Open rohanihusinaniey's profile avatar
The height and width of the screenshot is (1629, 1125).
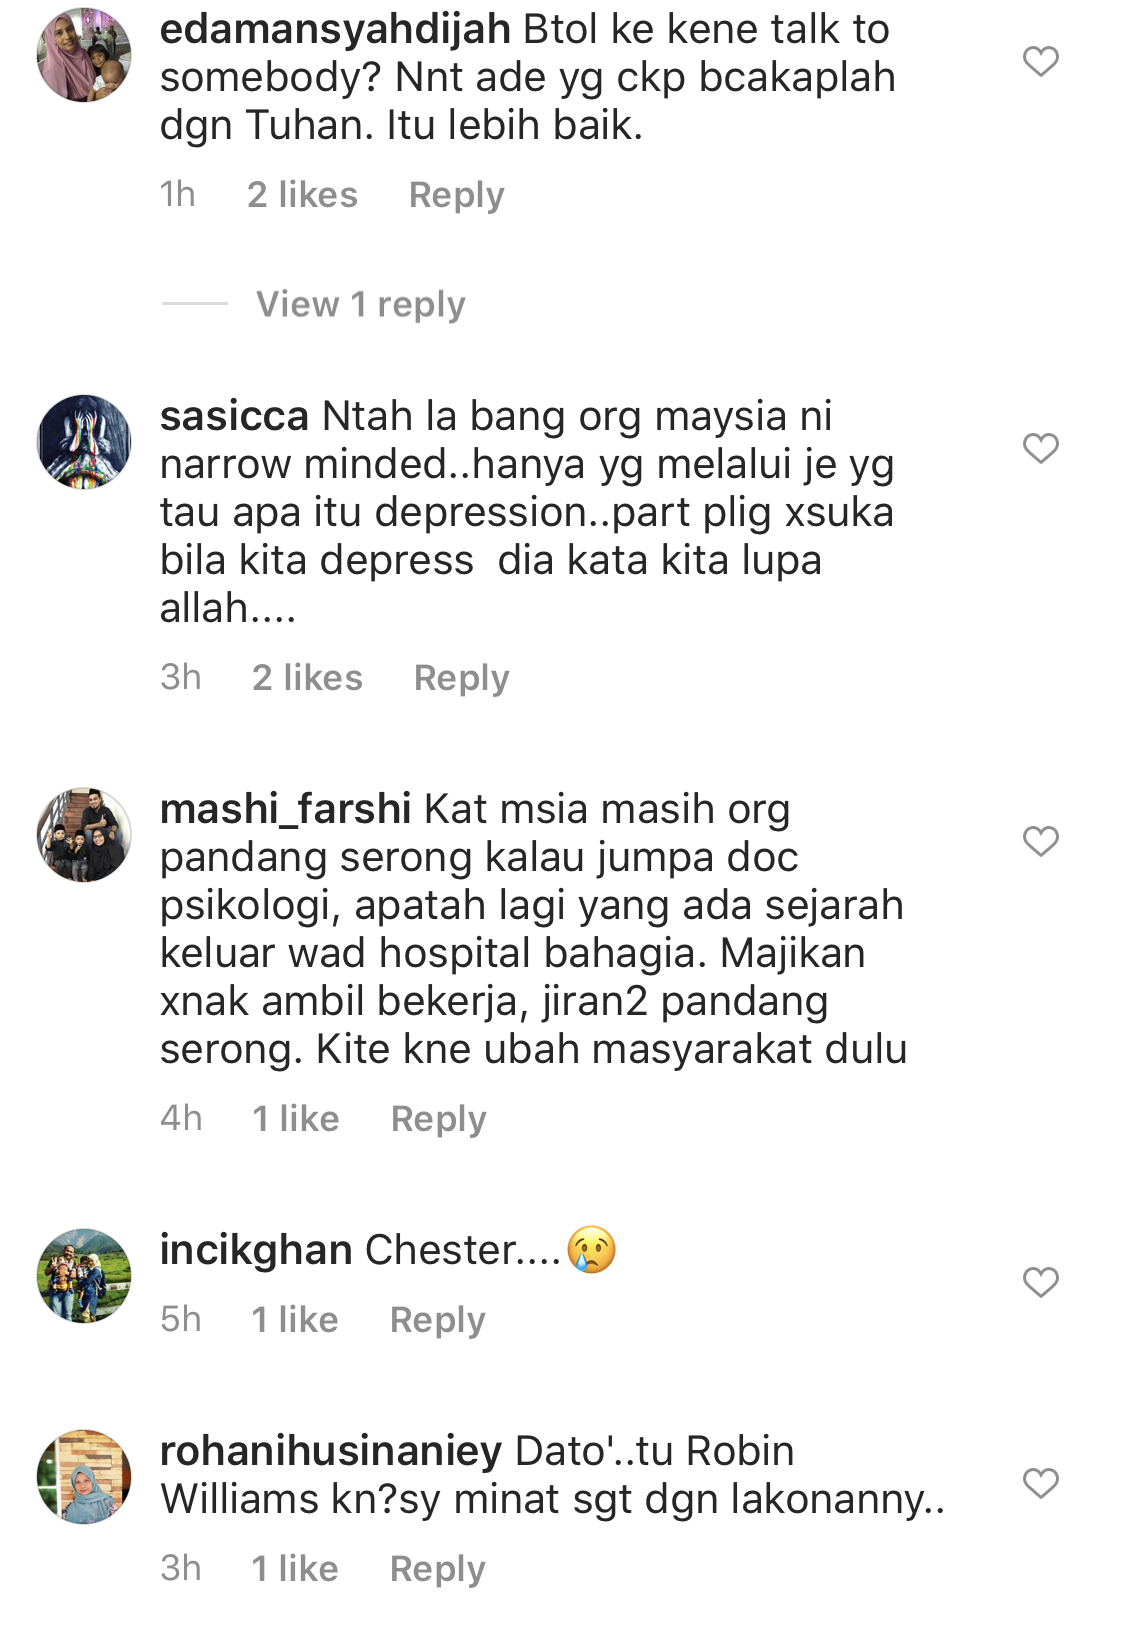coord(84,1477)
